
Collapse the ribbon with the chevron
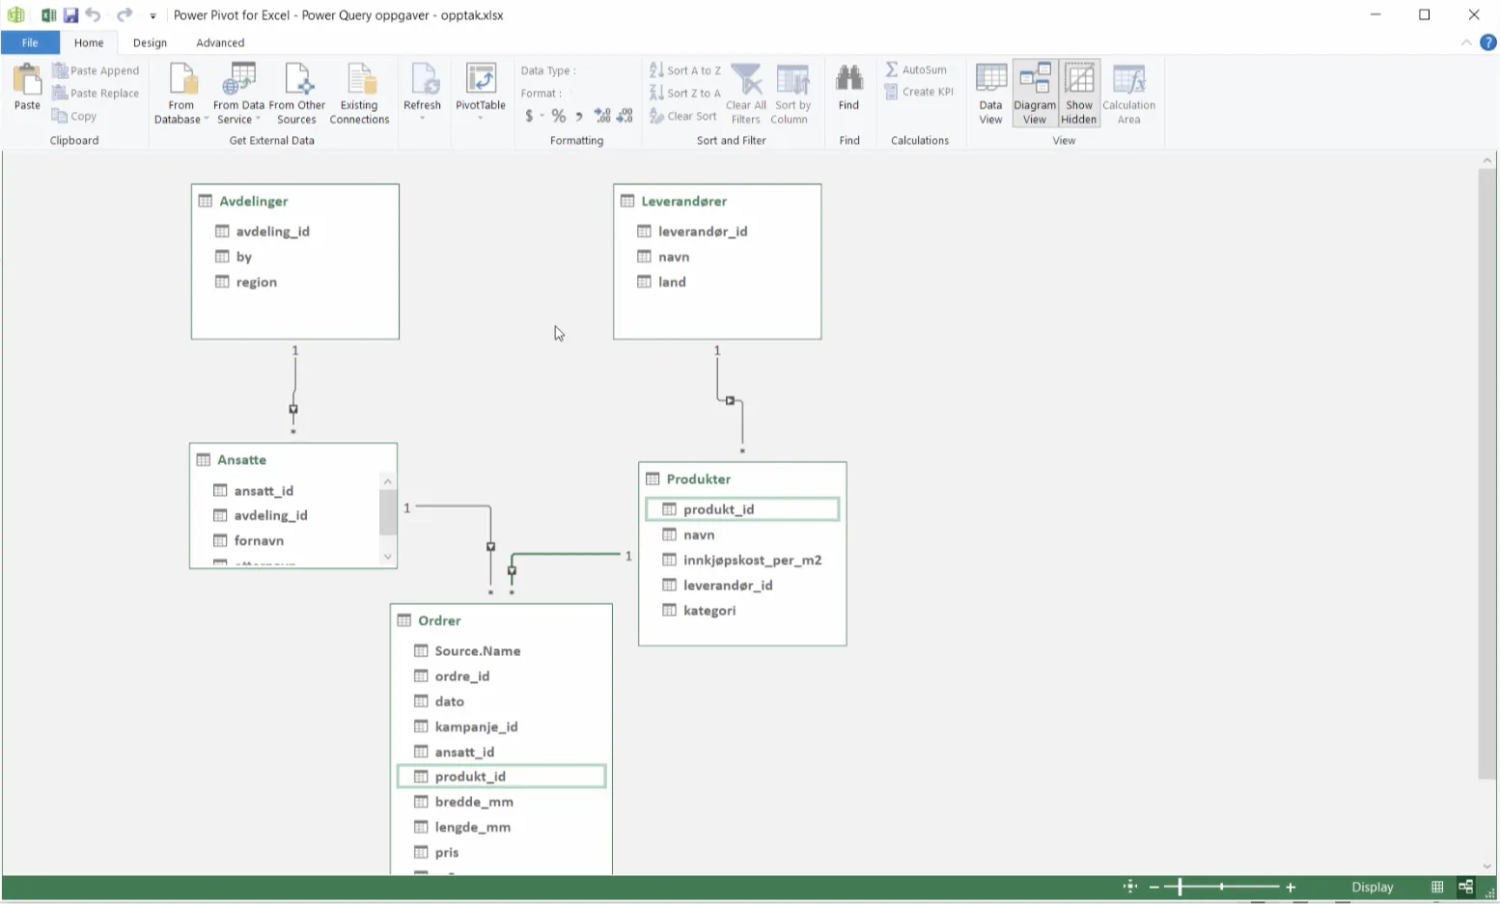(x=1466, y=42)
